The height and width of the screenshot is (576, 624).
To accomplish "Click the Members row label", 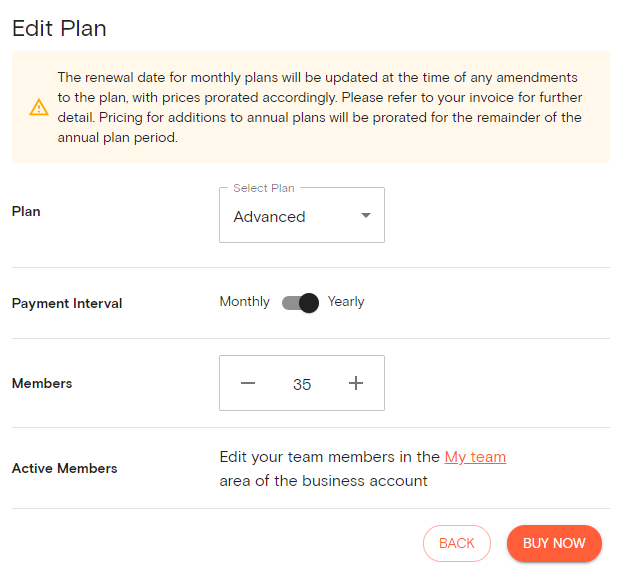I will [42, 383].
